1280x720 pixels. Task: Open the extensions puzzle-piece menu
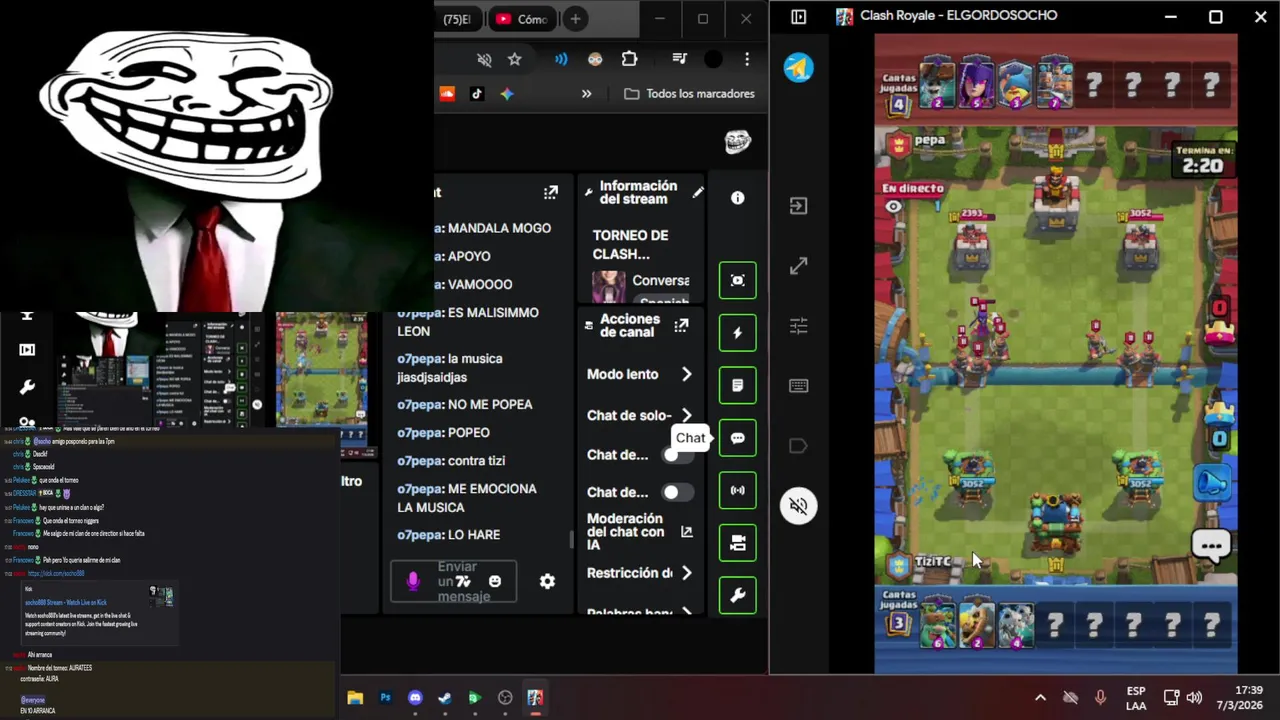pyautogui.click(x=629, y=59)
